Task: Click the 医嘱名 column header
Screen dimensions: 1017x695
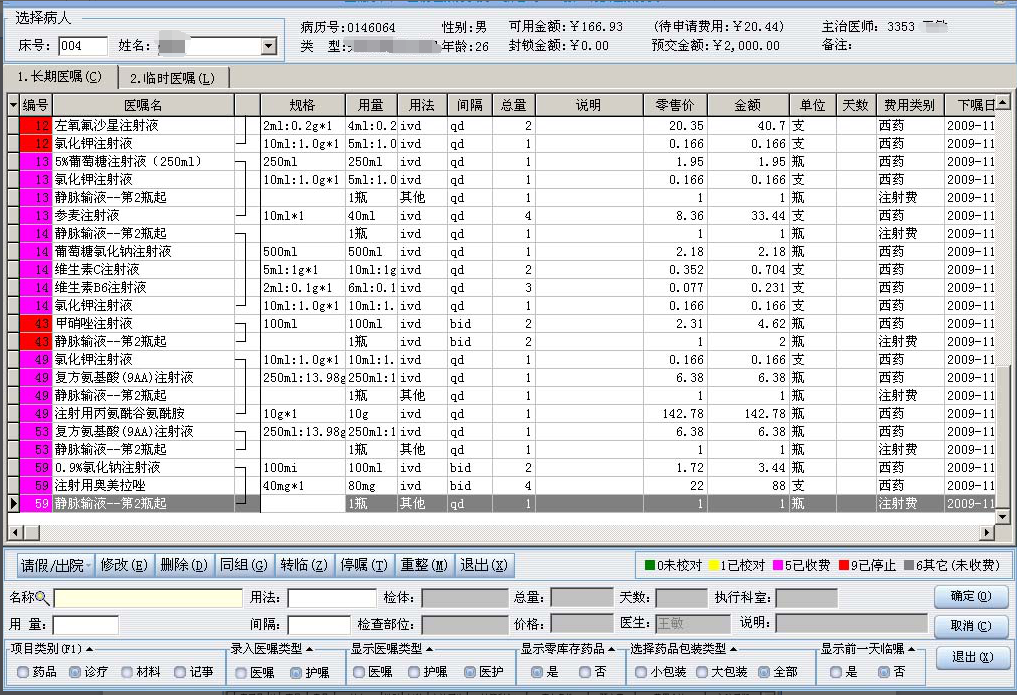Action: coord(143,105)
